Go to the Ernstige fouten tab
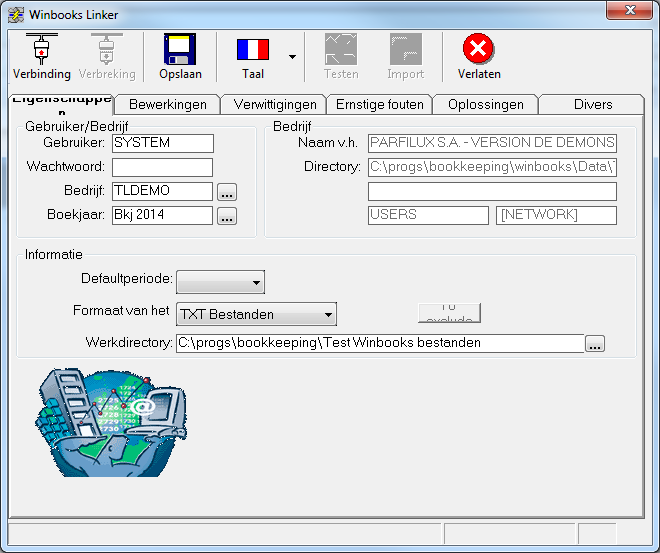660x553 pixels. (380, 104)
